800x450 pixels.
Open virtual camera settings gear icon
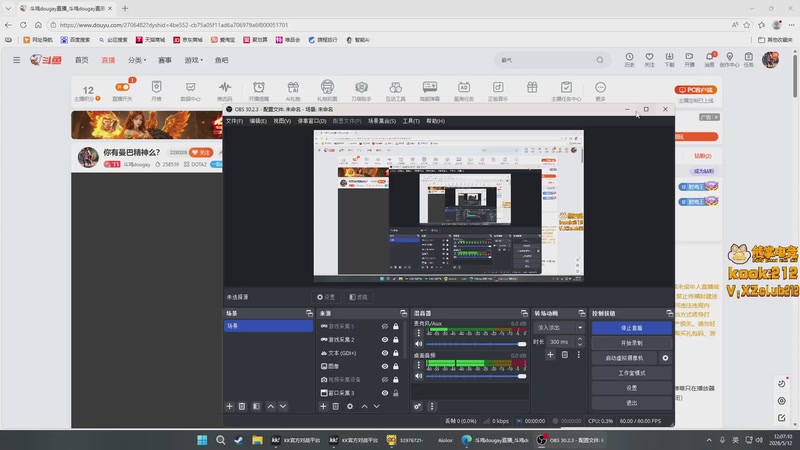665,358
